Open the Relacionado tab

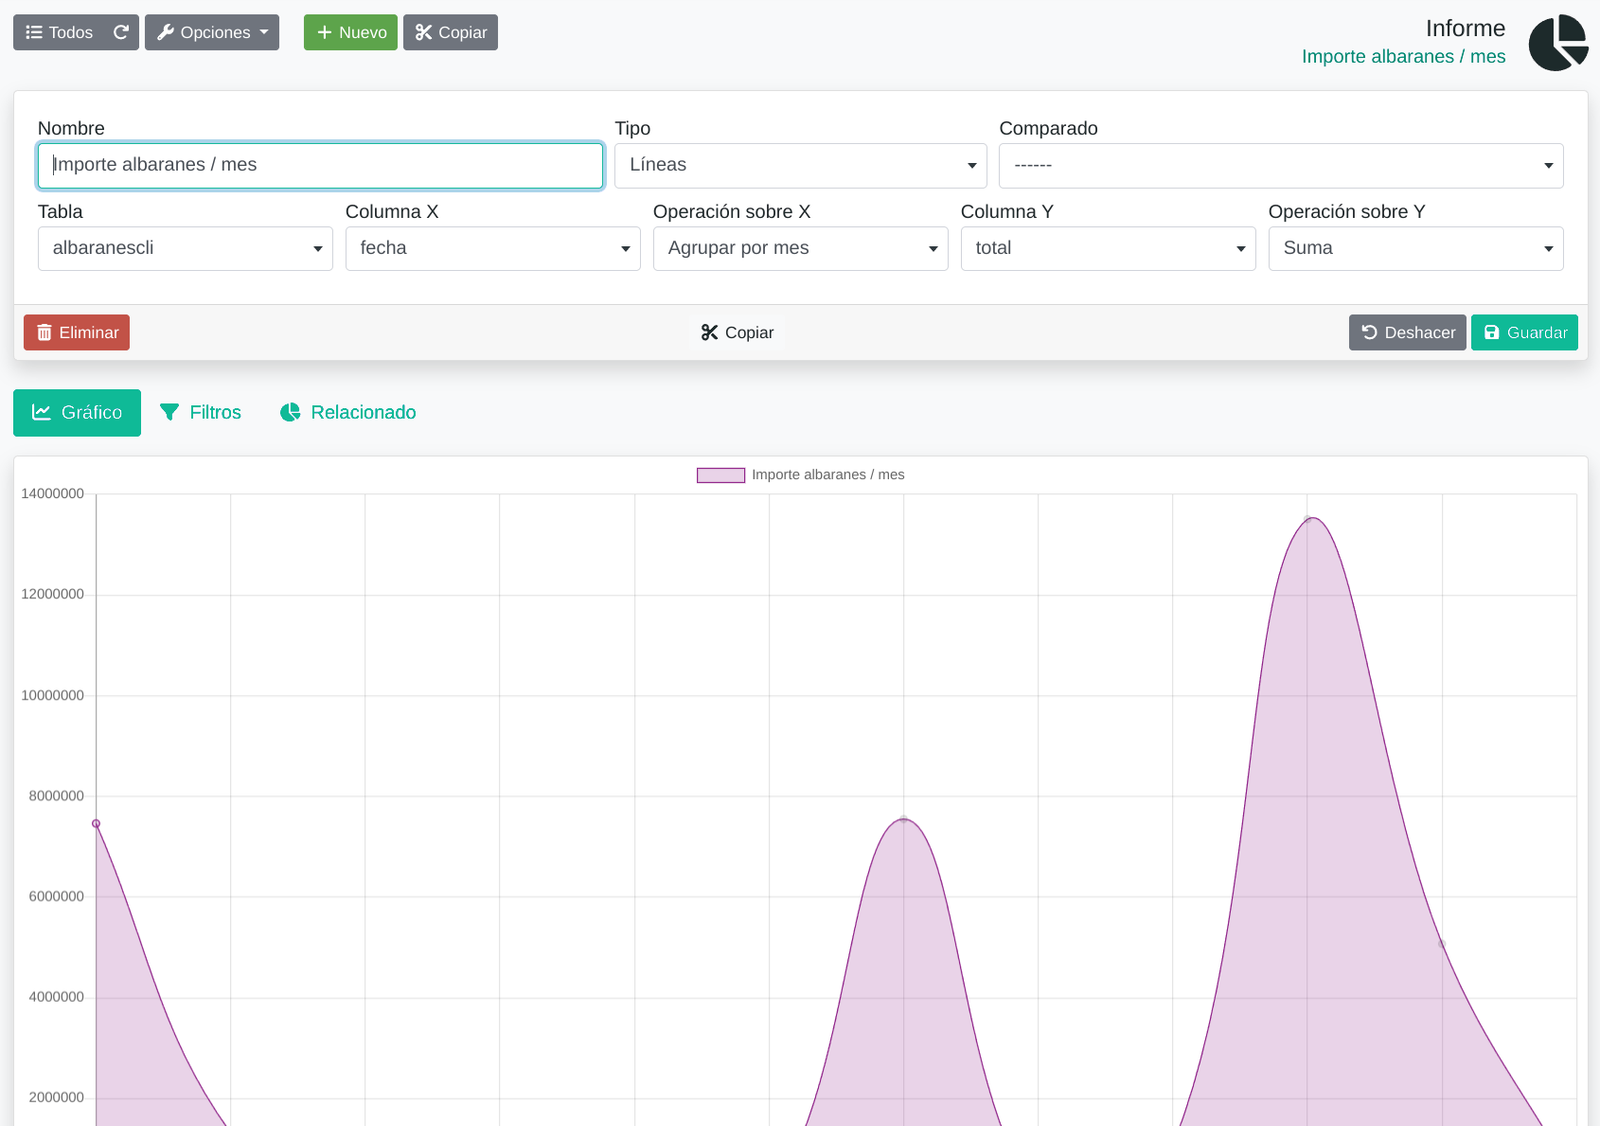tap(348, 413)
